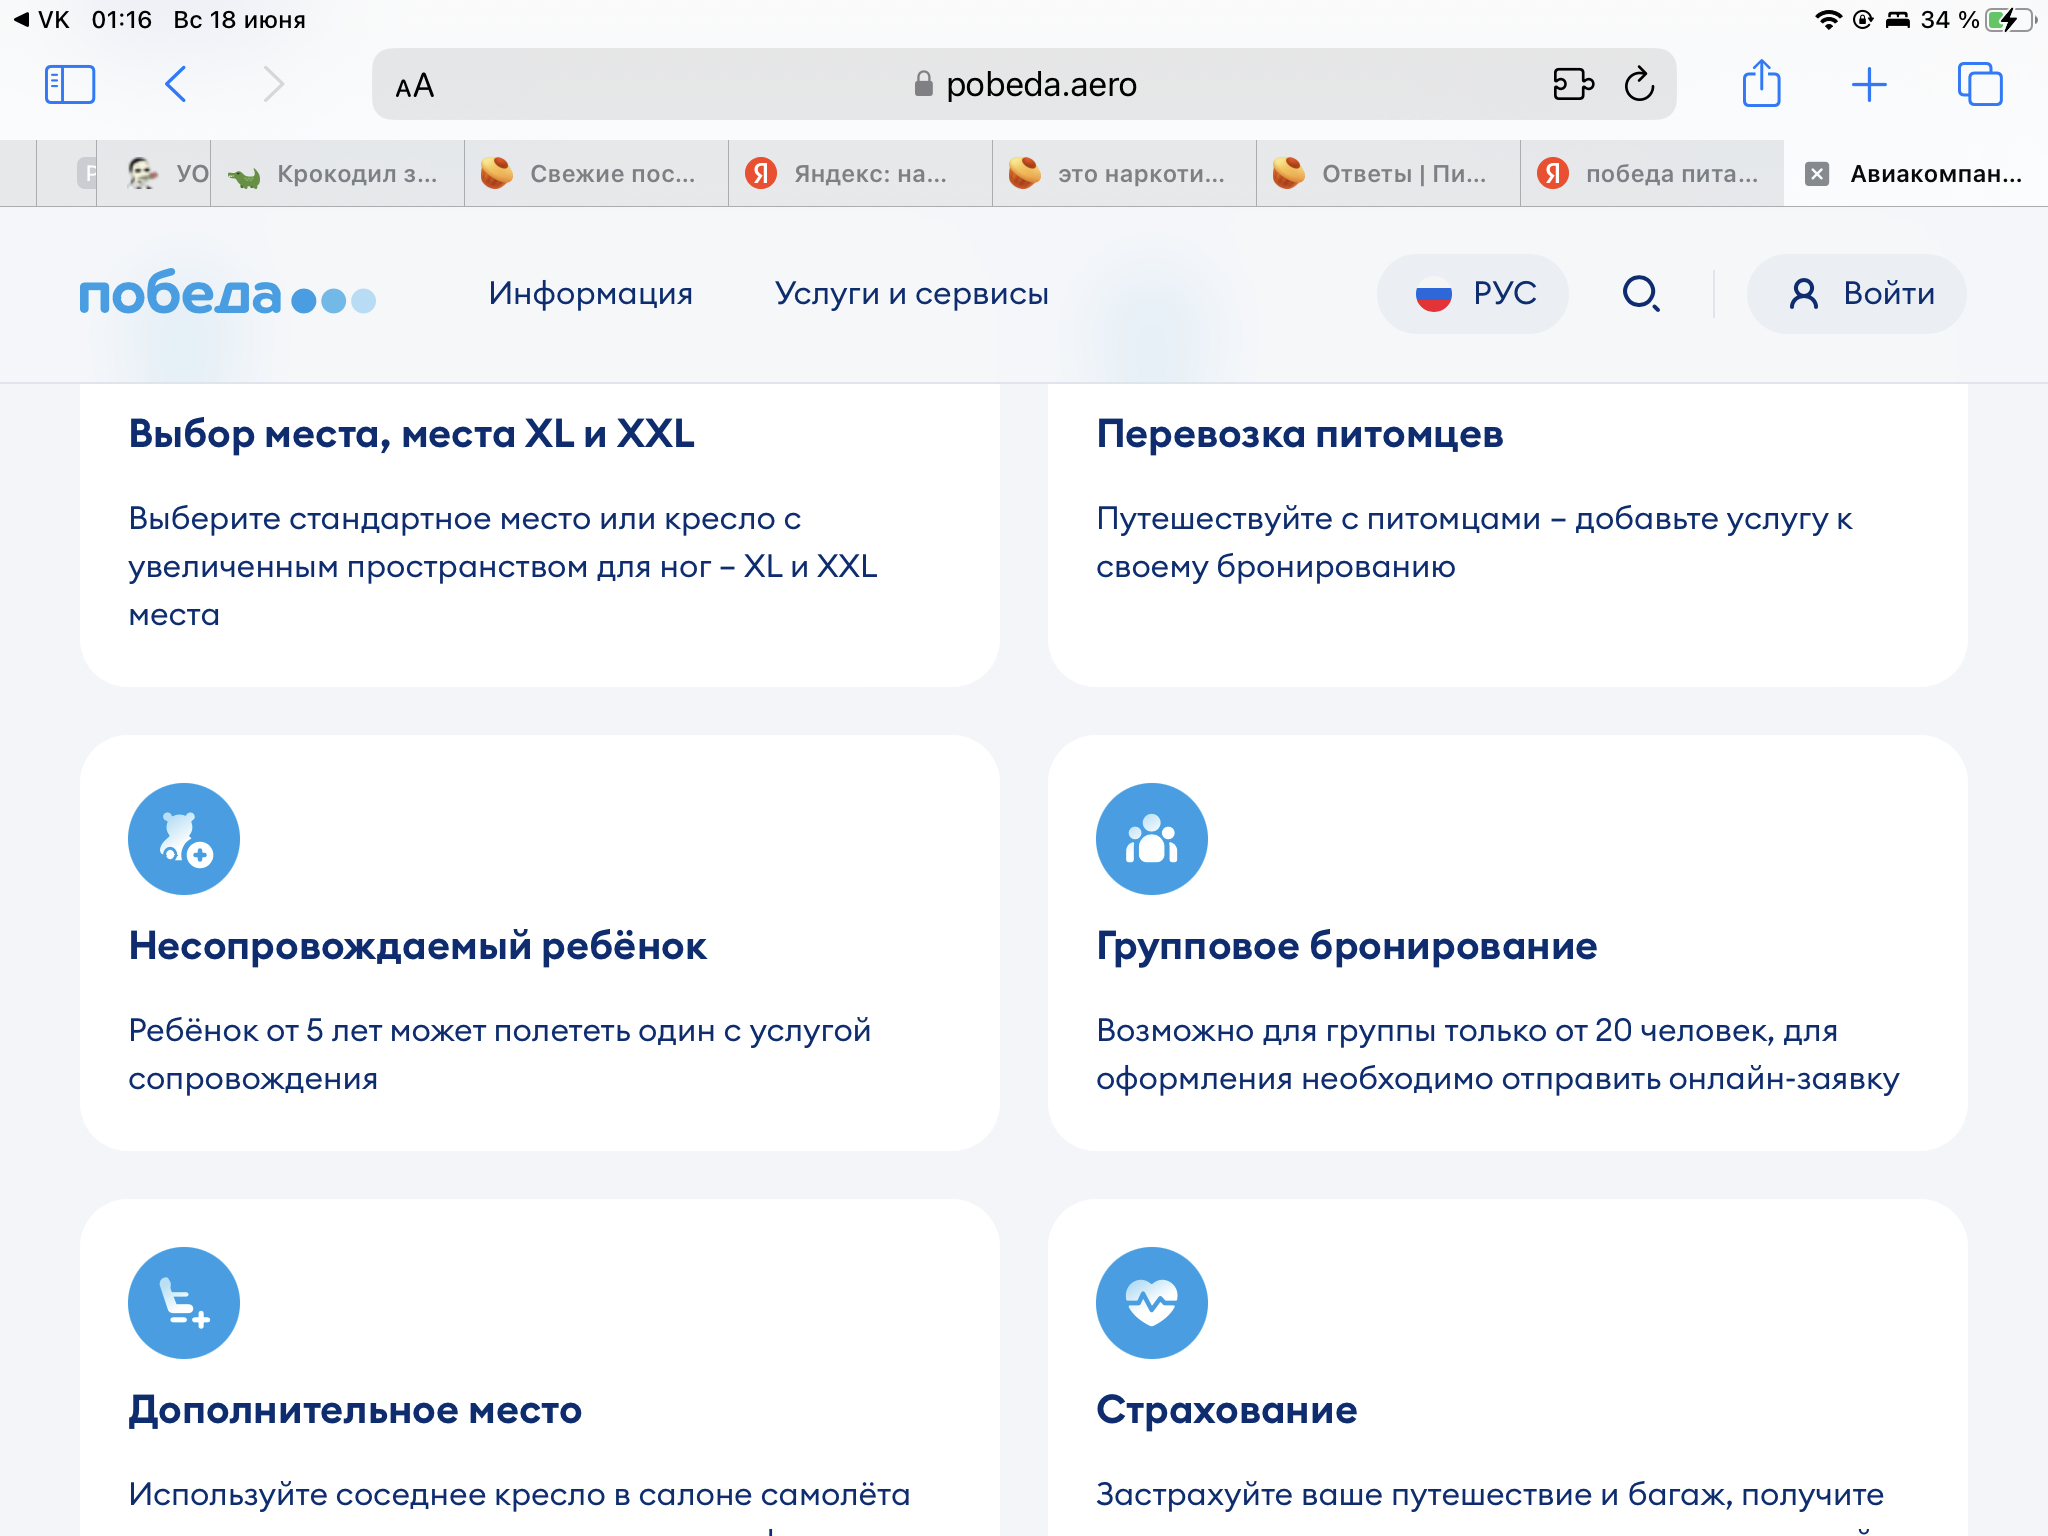Screen dimensions: 2048x1536
Task: Tap the share icon
Action: point(1761,84)
